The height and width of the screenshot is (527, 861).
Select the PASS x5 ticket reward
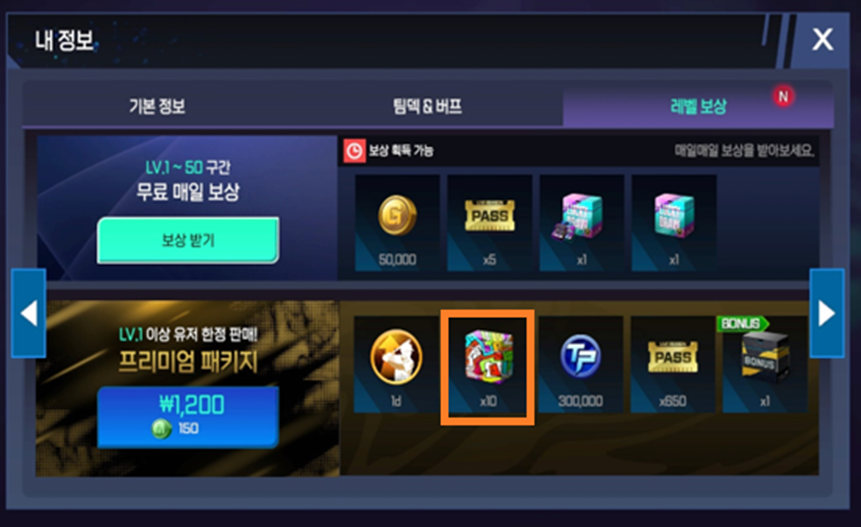coord(489,223)
